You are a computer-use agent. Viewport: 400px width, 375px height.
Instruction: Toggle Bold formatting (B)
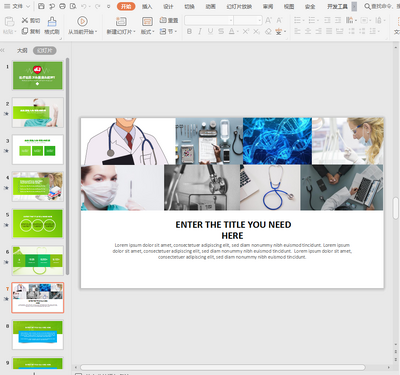pyautogui.click(x=189, y=31)
